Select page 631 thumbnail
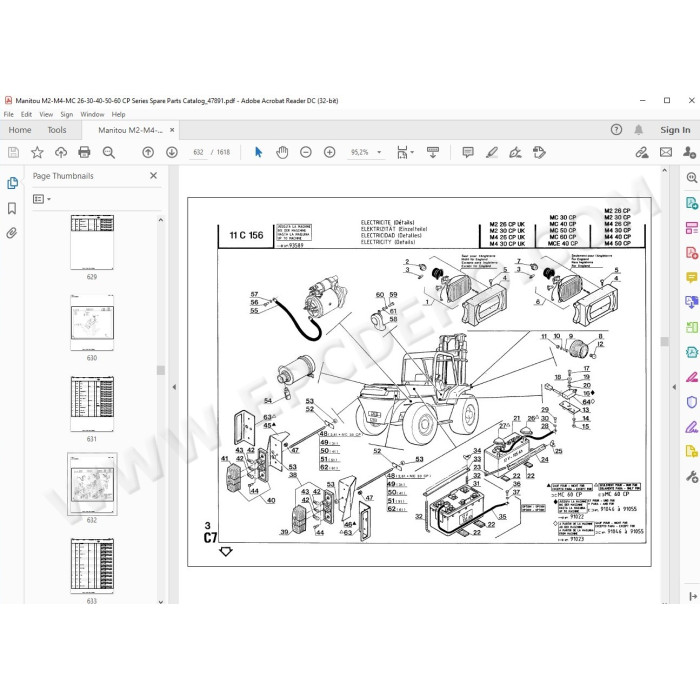The height and width of the screenshot is (700, 700). pyautogui.click(x=92, y=404)
